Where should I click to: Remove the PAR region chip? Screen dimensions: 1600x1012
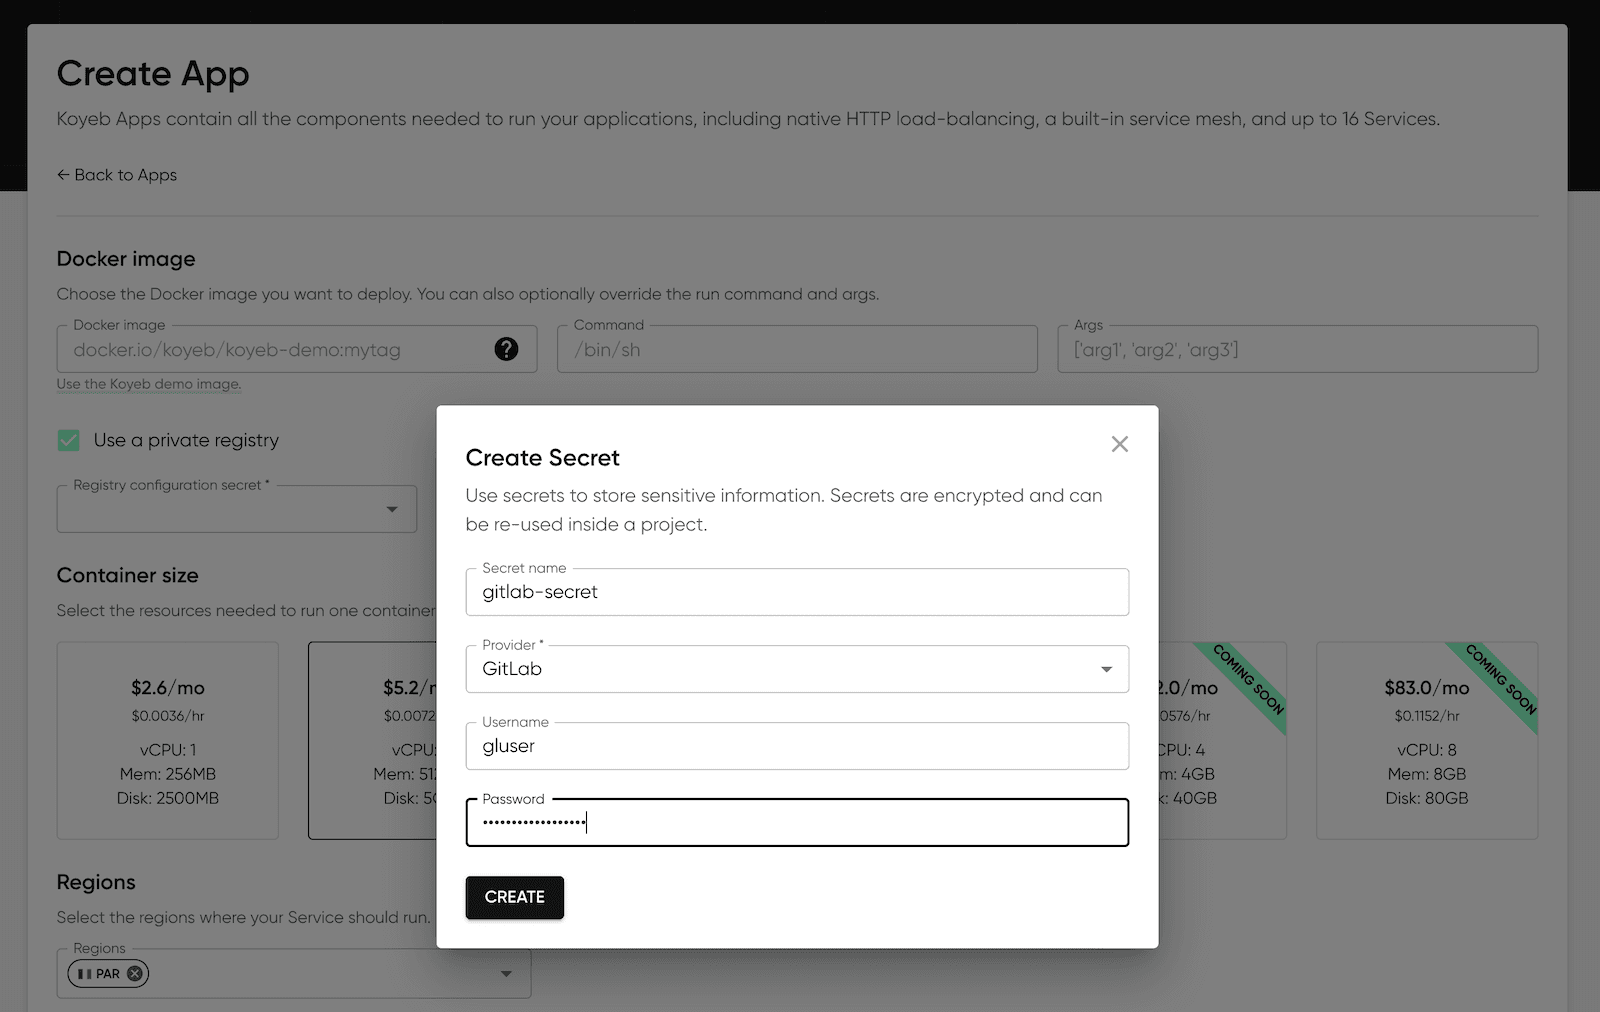(135, 973)
